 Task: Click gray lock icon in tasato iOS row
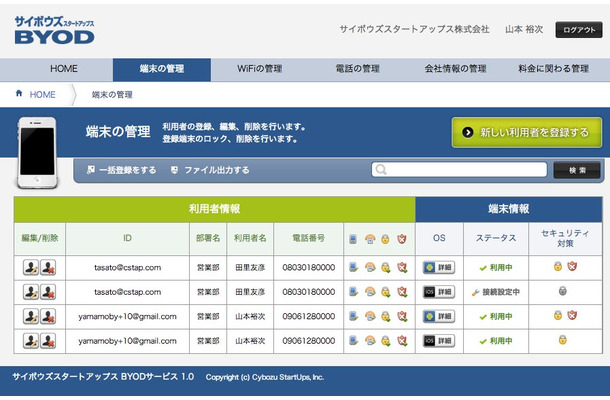(x=563, y=291)
